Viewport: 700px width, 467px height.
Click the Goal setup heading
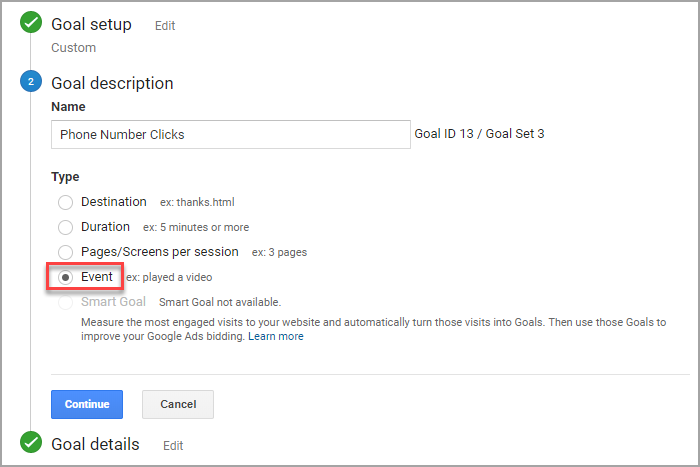click(91, 24)
